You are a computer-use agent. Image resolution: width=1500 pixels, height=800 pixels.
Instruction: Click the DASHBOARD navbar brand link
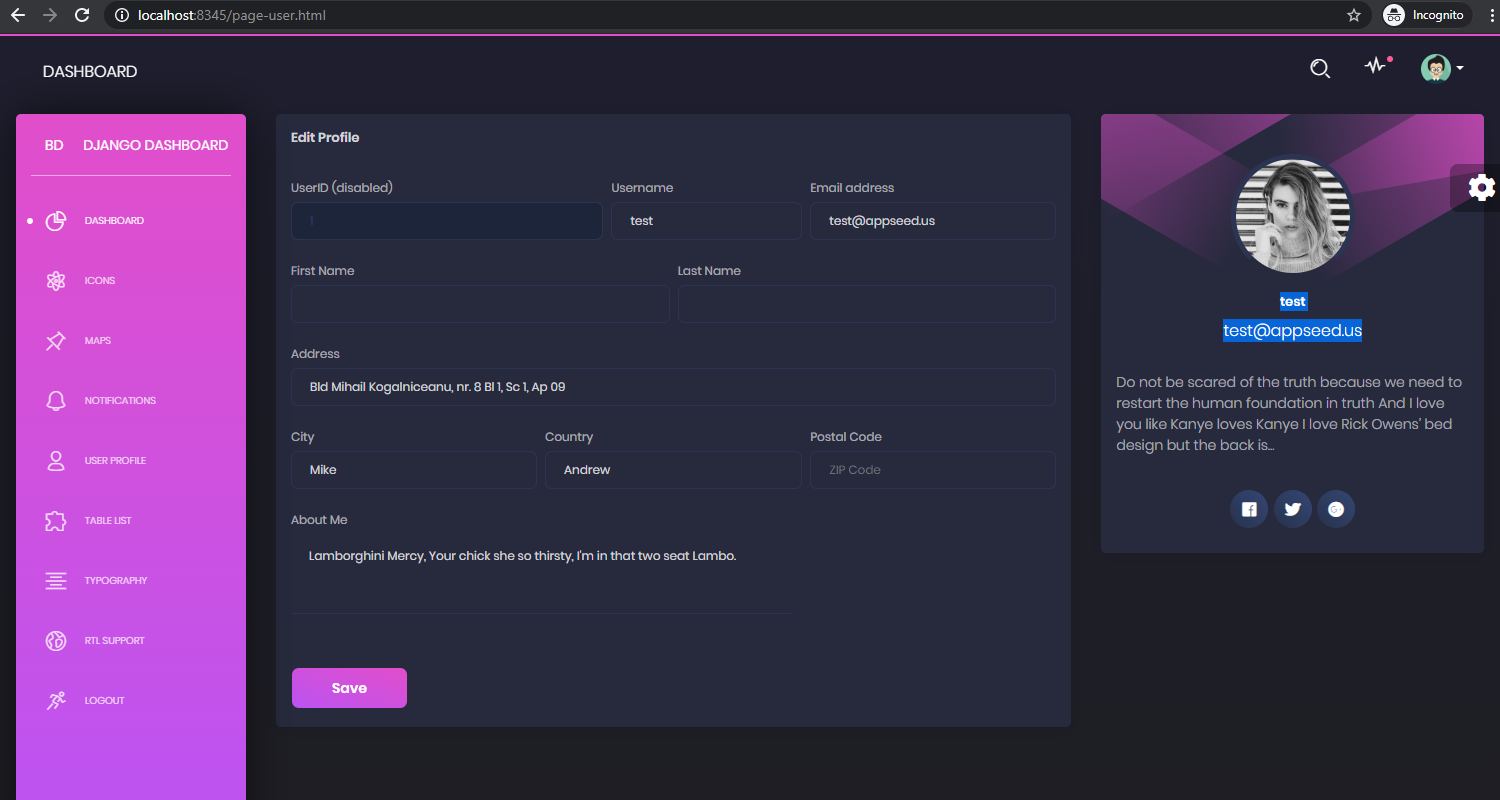pos(90,72)
